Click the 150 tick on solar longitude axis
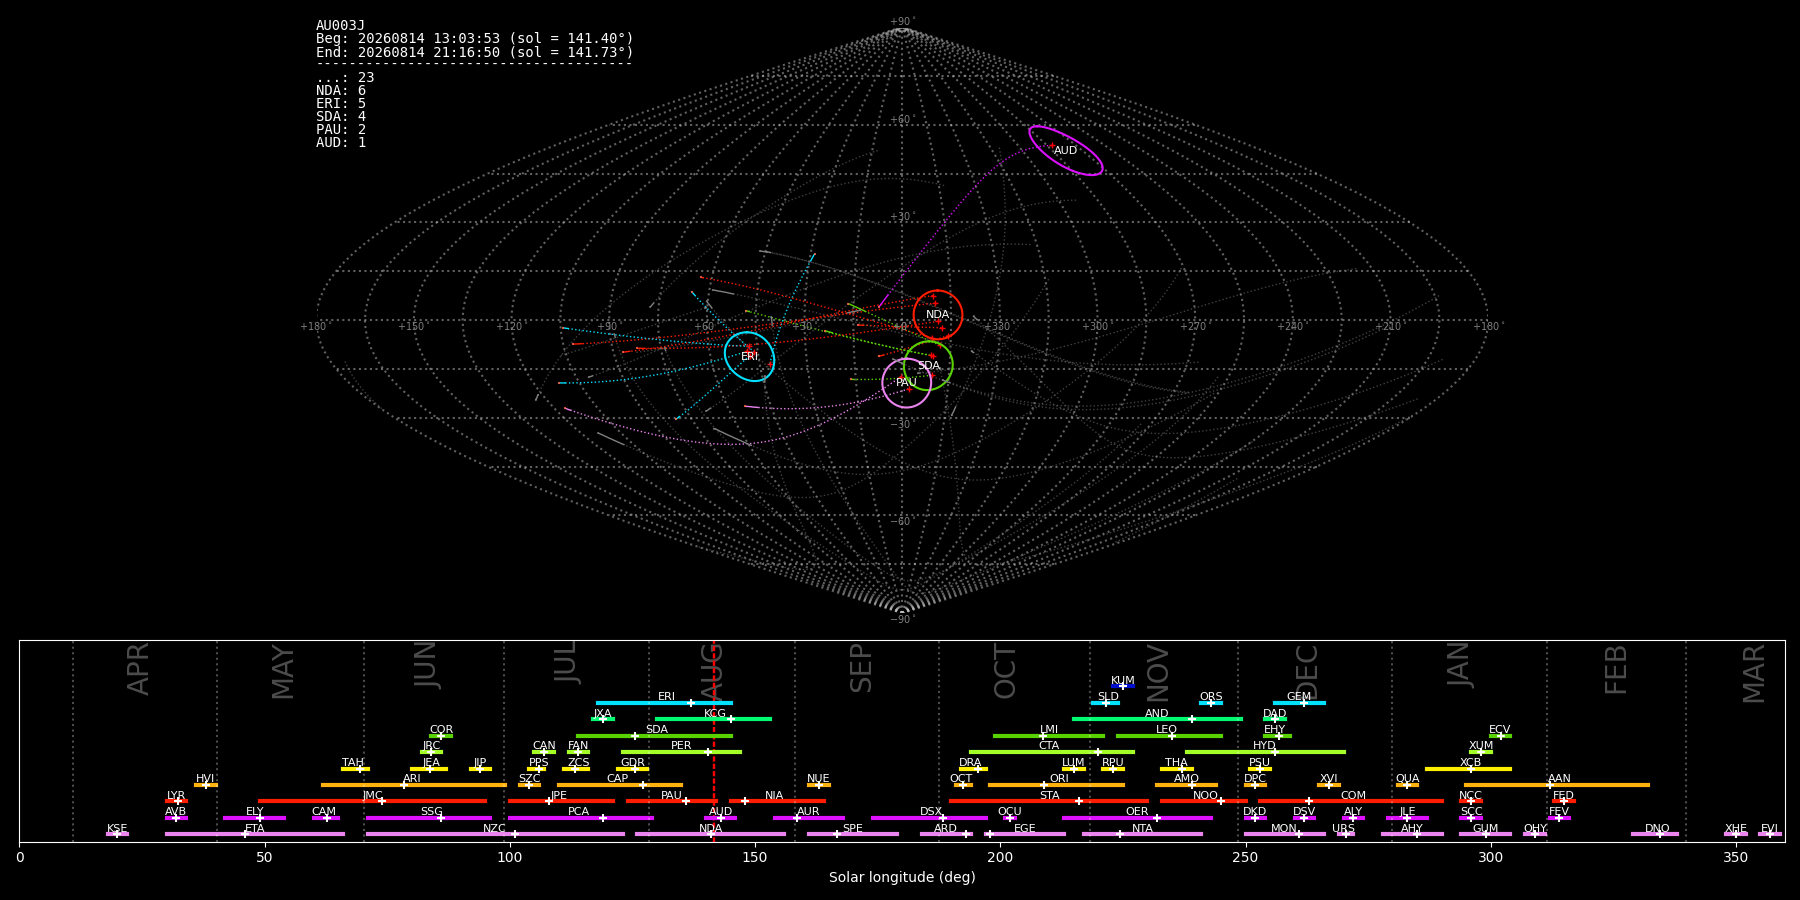This screenshot has height=900, width=1800. pos(755,857)
